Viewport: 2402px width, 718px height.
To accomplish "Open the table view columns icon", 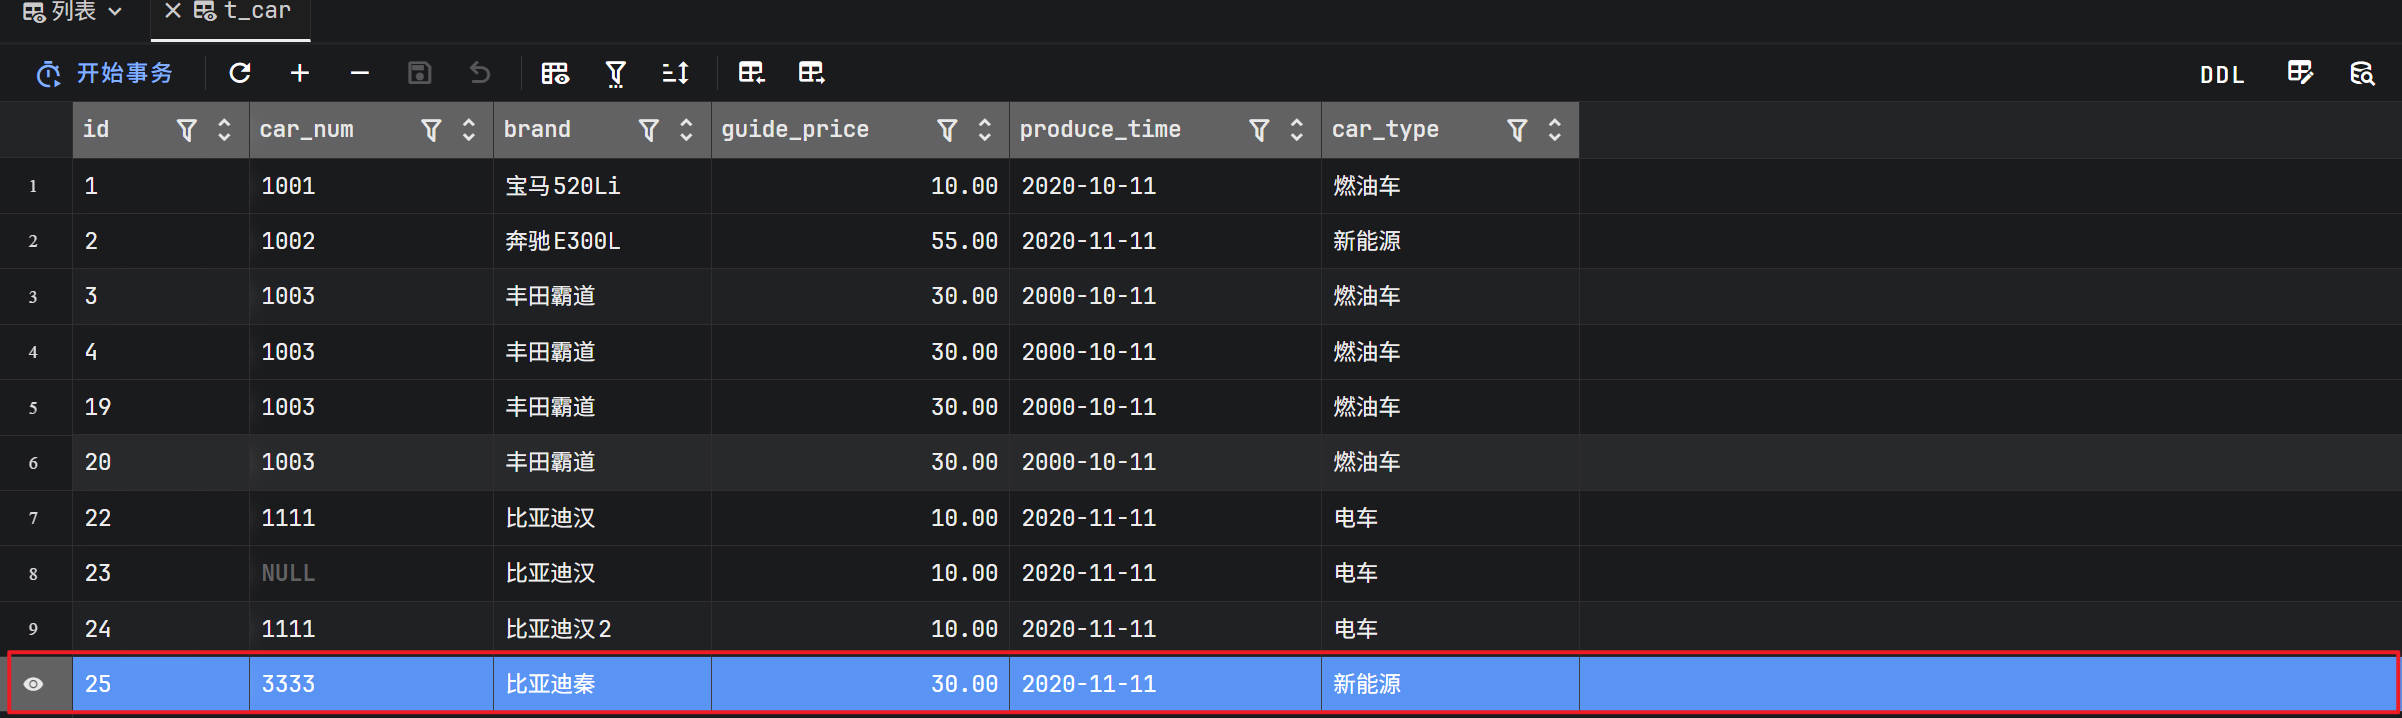I will [x=555, y=73].
